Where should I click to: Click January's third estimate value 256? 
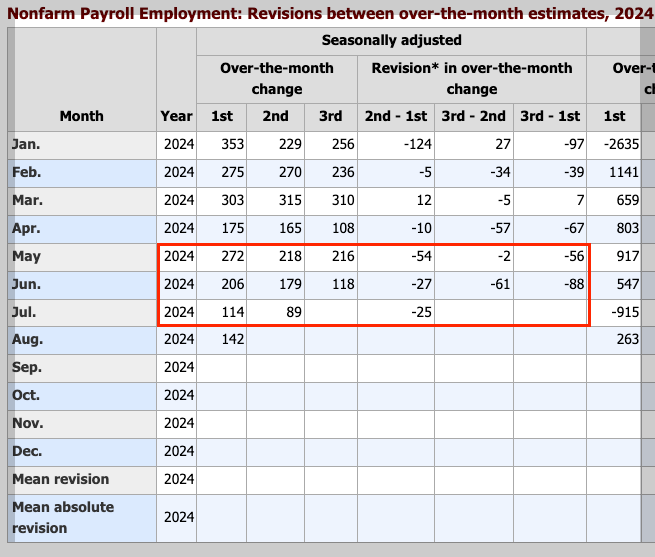pos(343,144)
